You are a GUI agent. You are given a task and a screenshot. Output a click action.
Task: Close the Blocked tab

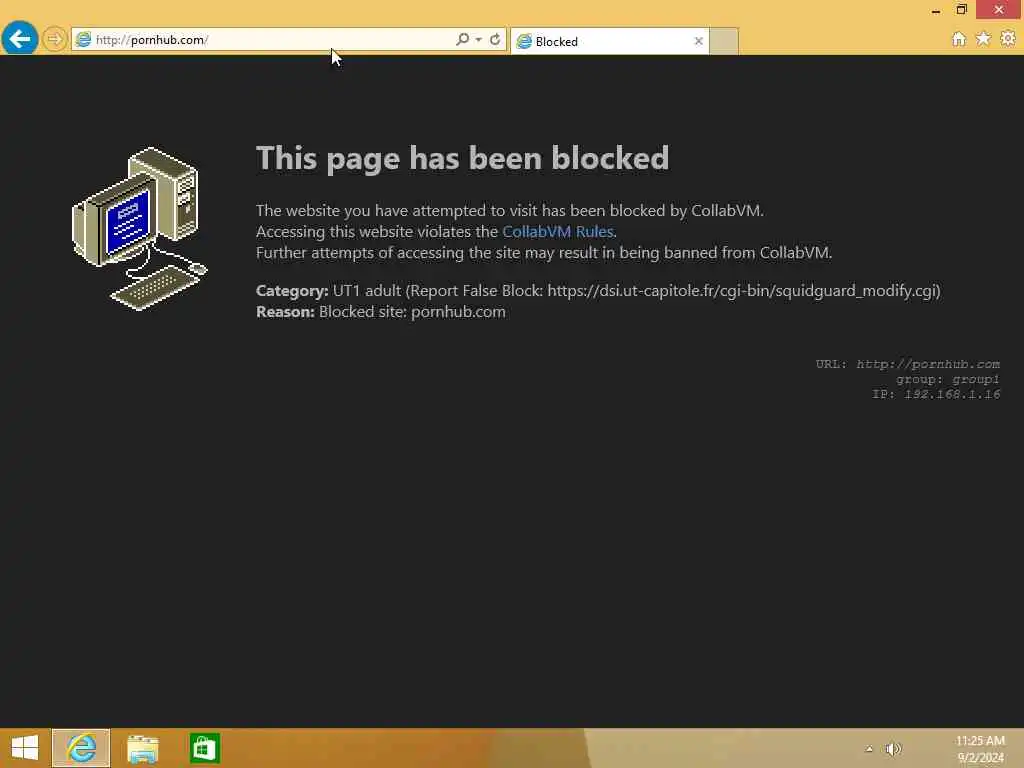point(698,41)
